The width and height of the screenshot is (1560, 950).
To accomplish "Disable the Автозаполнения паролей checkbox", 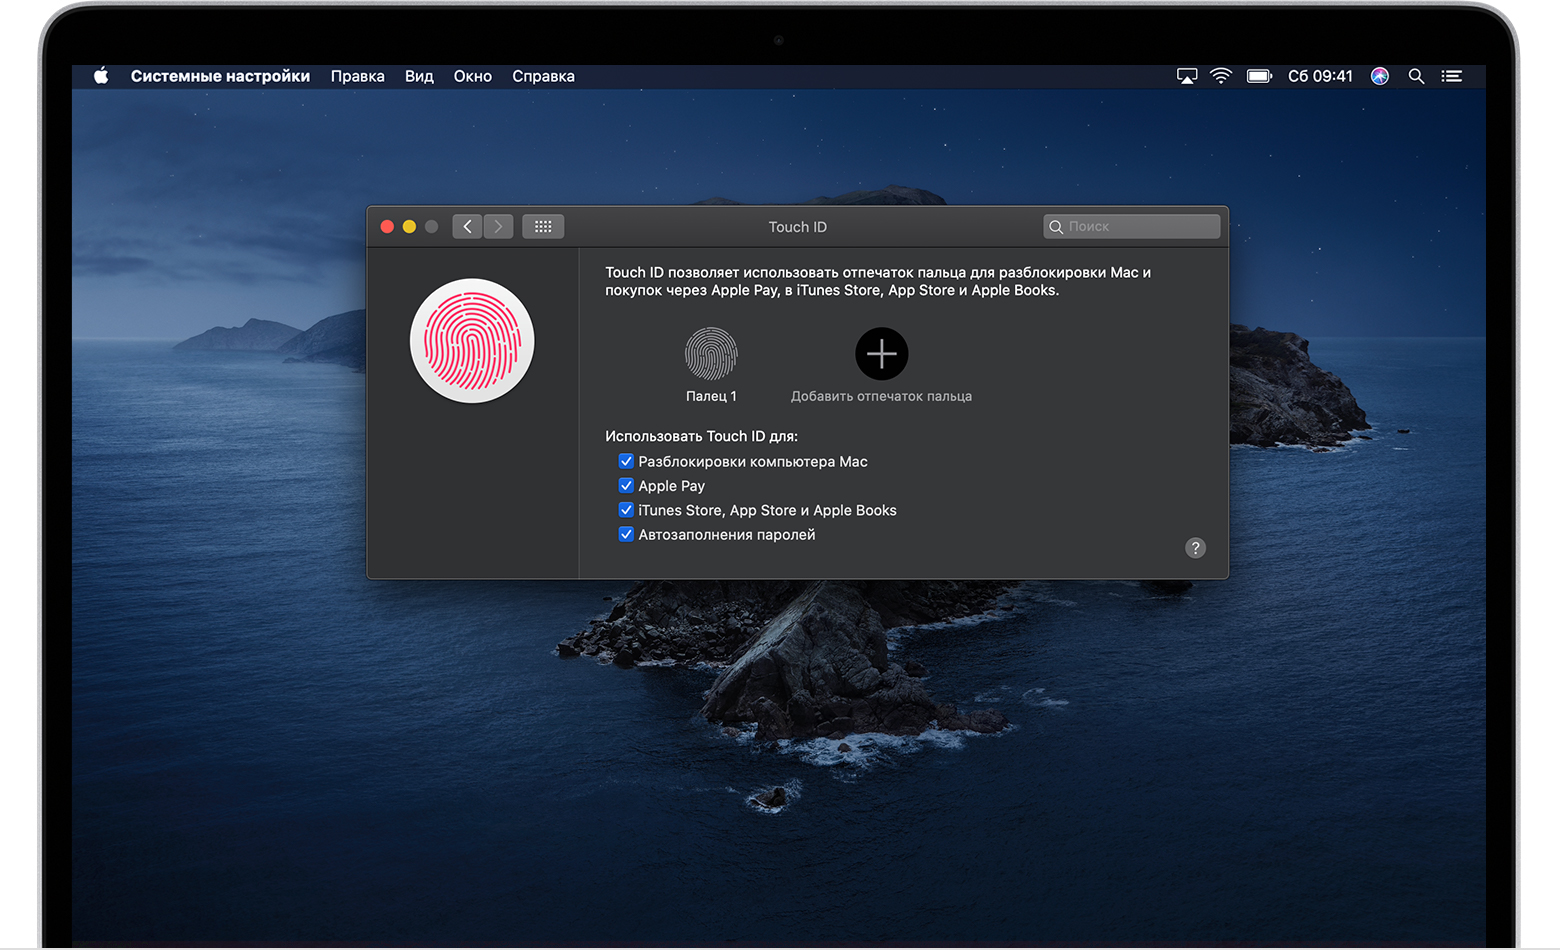I will click(x=626, y=535).
